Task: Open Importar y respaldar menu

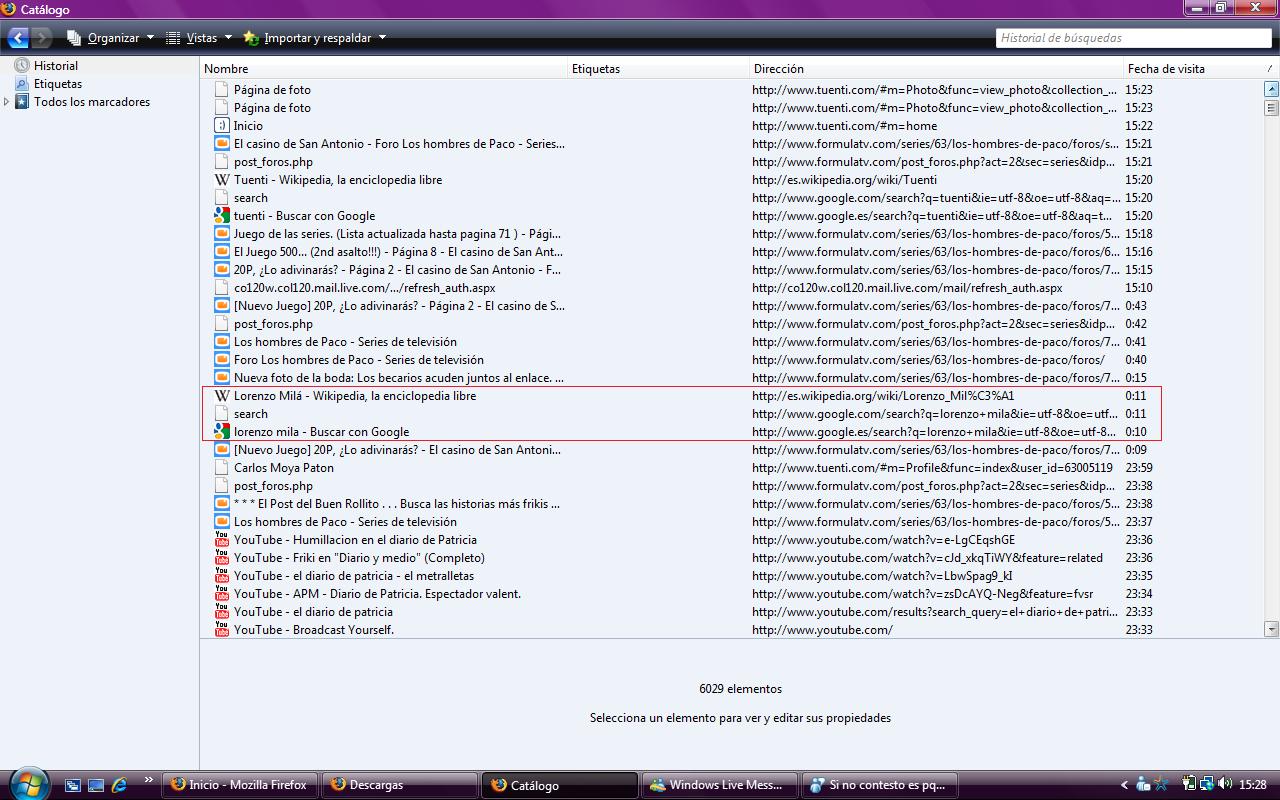Action: pos(315,38)
